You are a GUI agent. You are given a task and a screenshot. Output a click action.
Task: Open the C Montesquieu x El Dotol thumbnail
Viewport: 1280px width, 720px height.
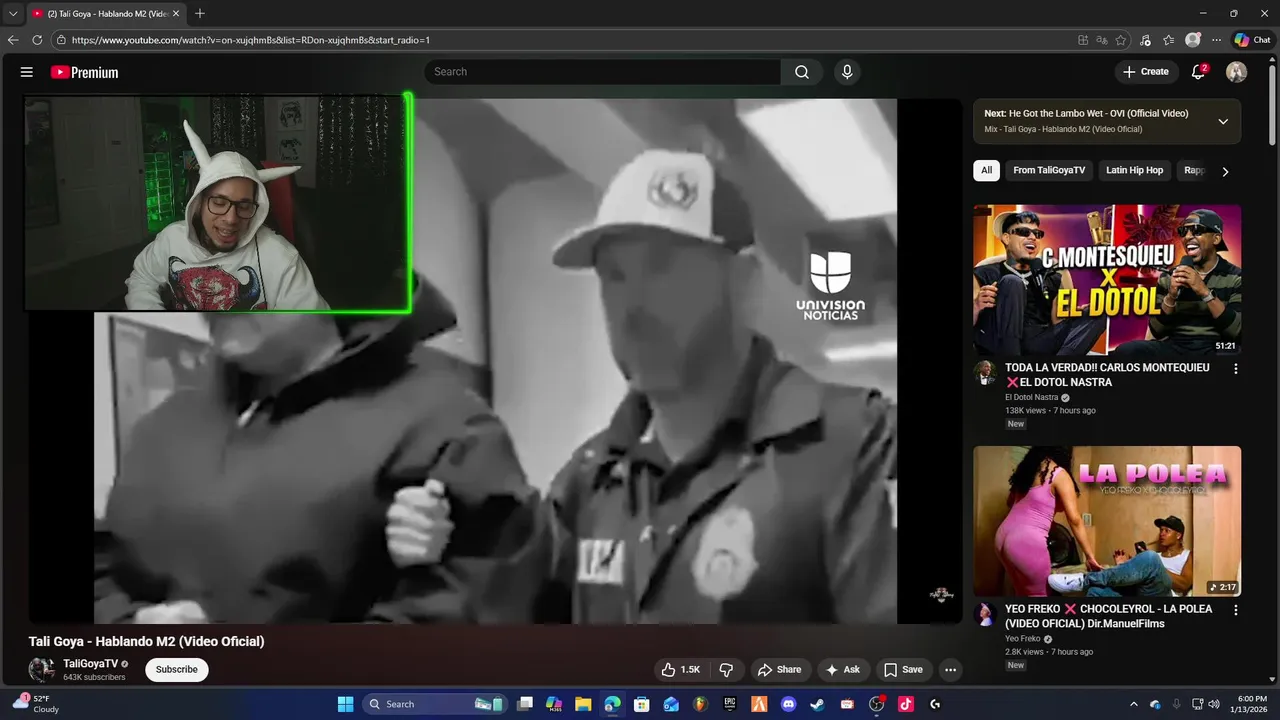point(1107,280)
